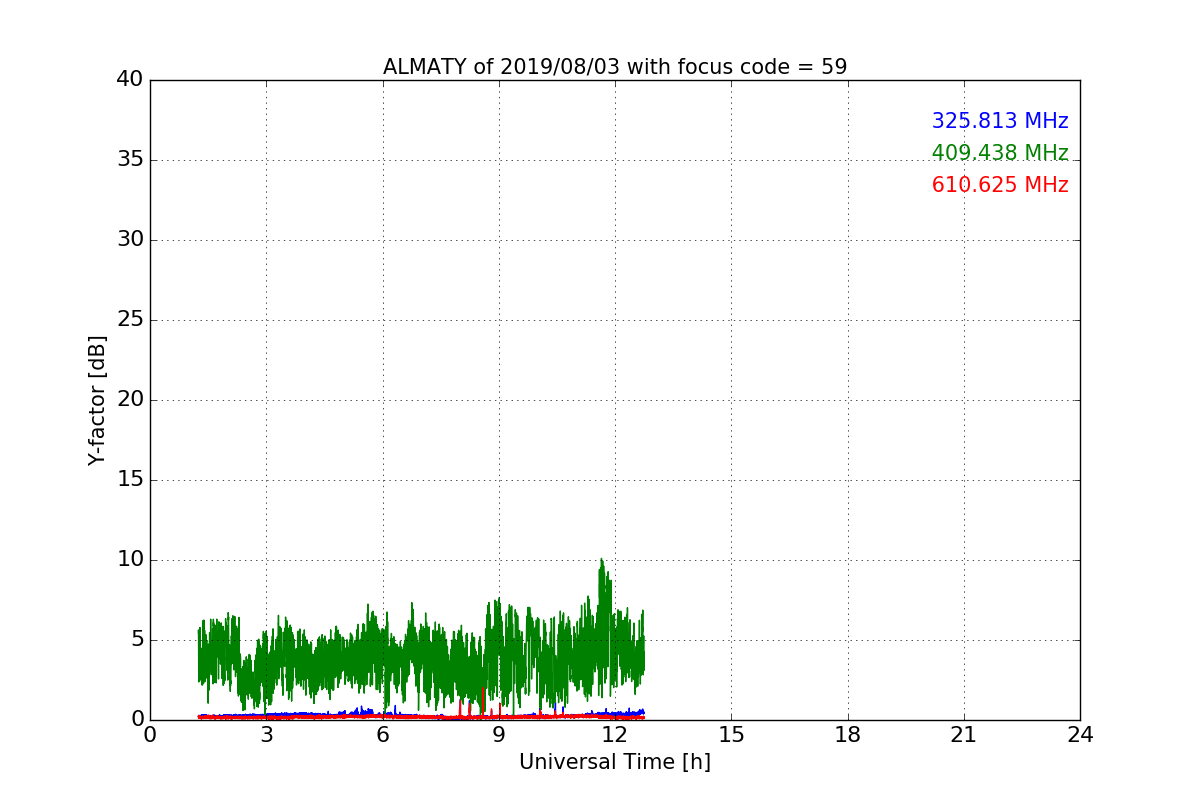Click x-axis tick label '12'
The width and height of the screenshot is (1200, 800).
point(615,735)
